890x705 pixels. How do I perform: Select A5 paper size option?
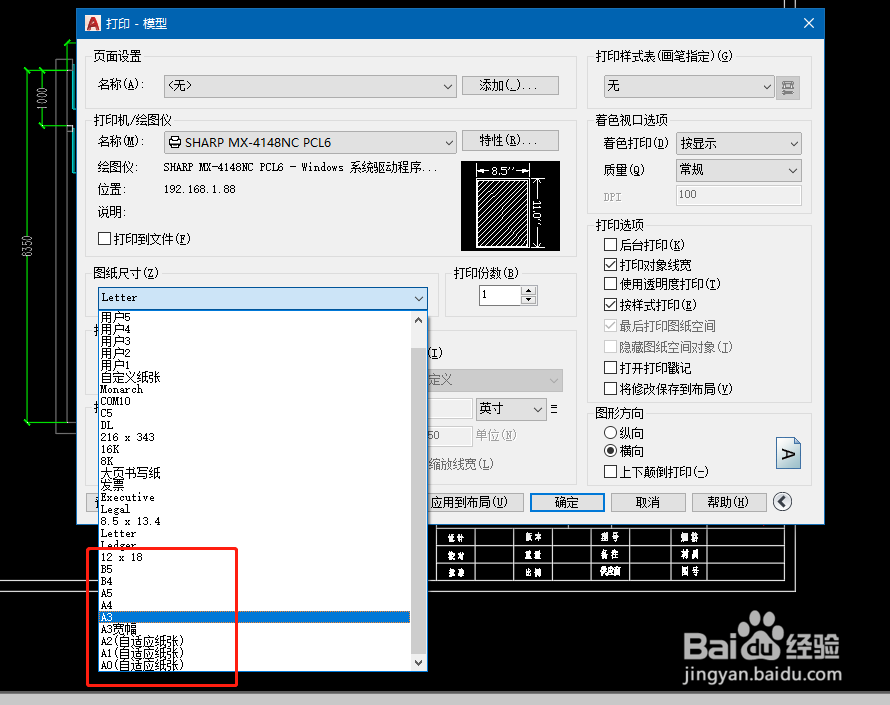[255, 593]
